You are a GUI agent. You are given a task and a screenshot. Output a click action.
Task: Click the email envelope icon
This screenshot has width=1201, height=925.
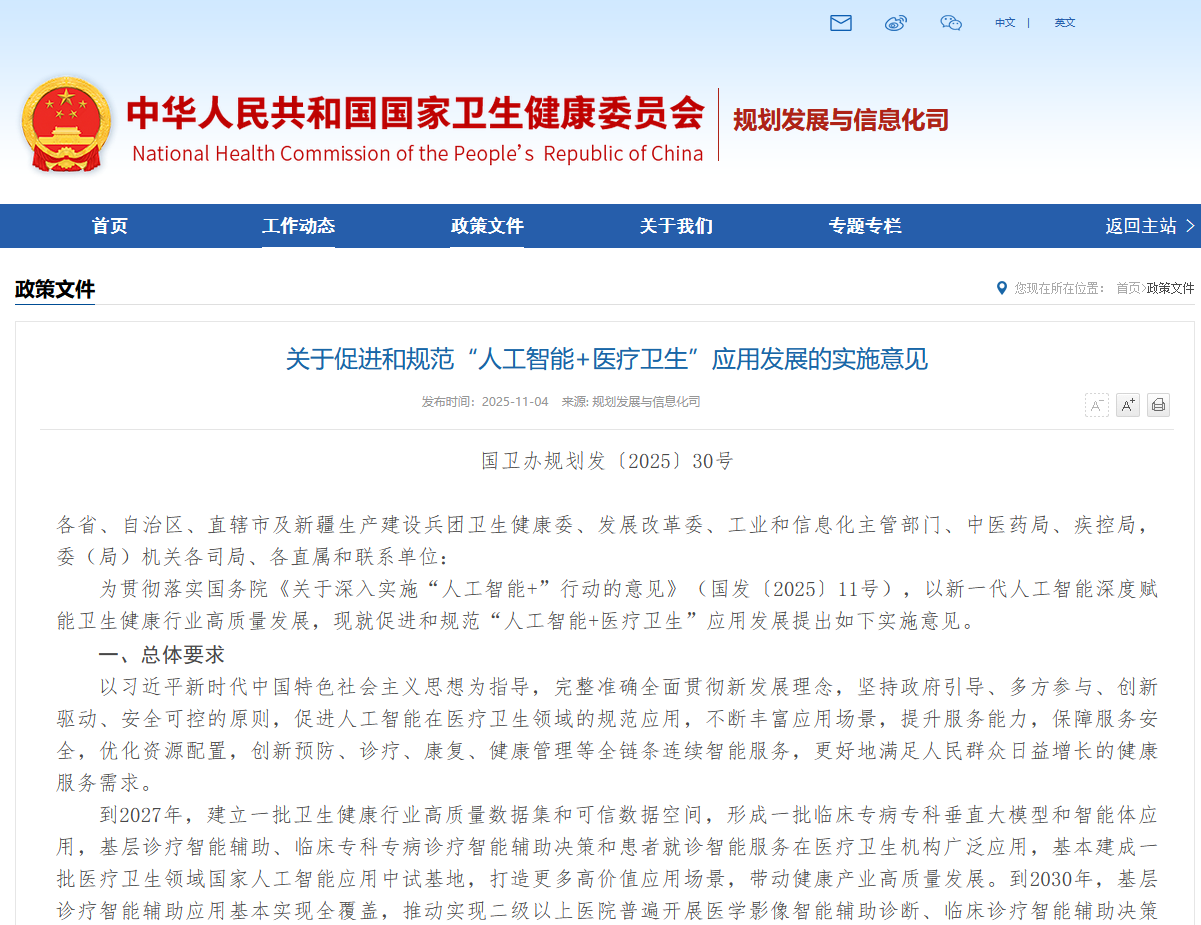(841, 23)
